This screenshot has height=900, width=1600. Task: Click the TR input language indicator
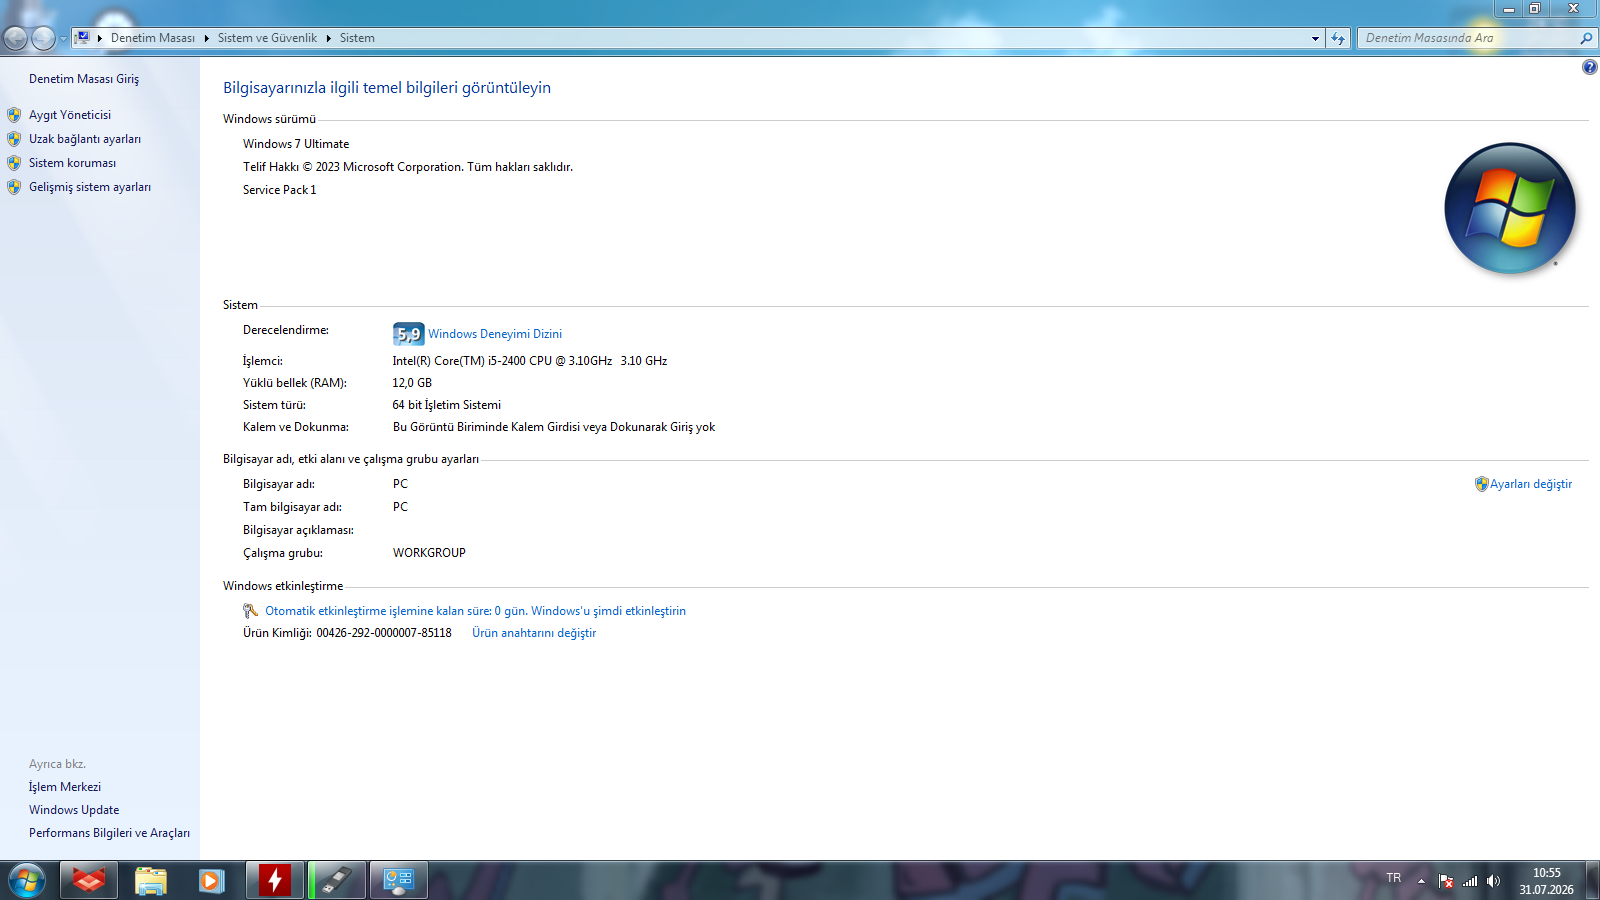click(x=1394, y=878)
